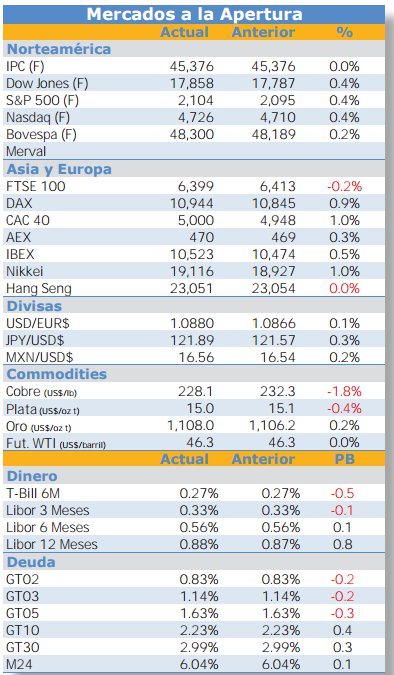This screenshot has height=675, width=394.
Task: Click the Dow Jones (F) row label
Action: (x=47, y=83)
